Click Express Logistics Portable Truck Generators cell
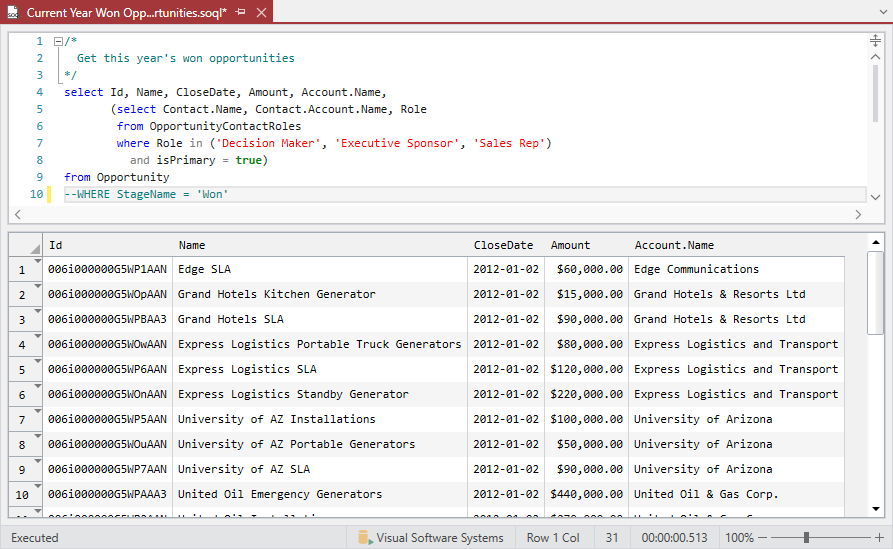 [x=320, y=344]
